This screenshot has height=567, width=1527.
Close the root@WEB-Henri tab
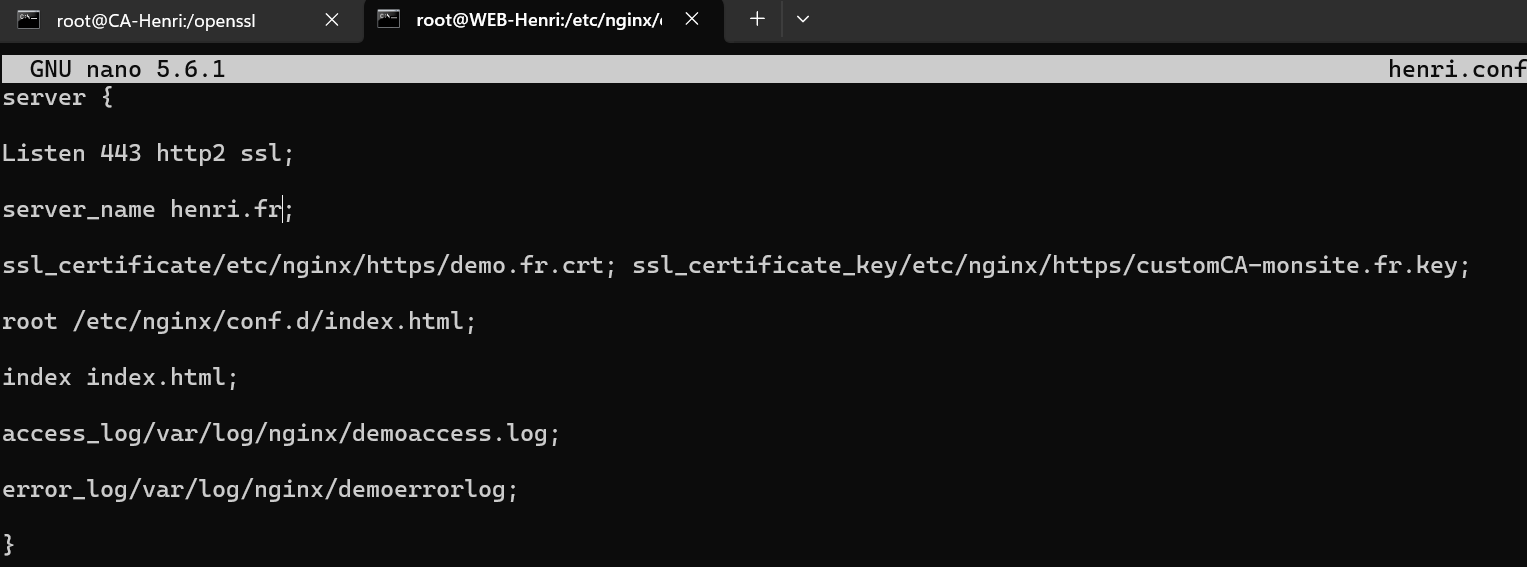coord(692,19)
